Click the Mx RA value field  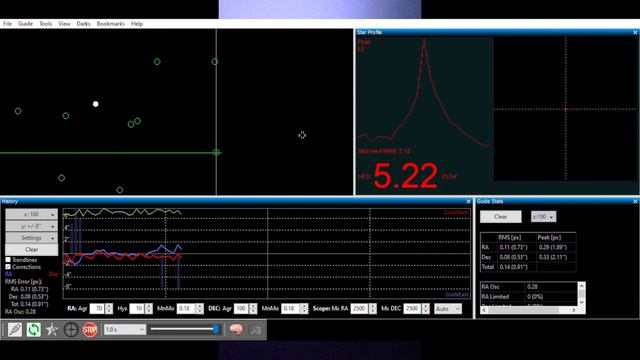(x=359, y=309)
